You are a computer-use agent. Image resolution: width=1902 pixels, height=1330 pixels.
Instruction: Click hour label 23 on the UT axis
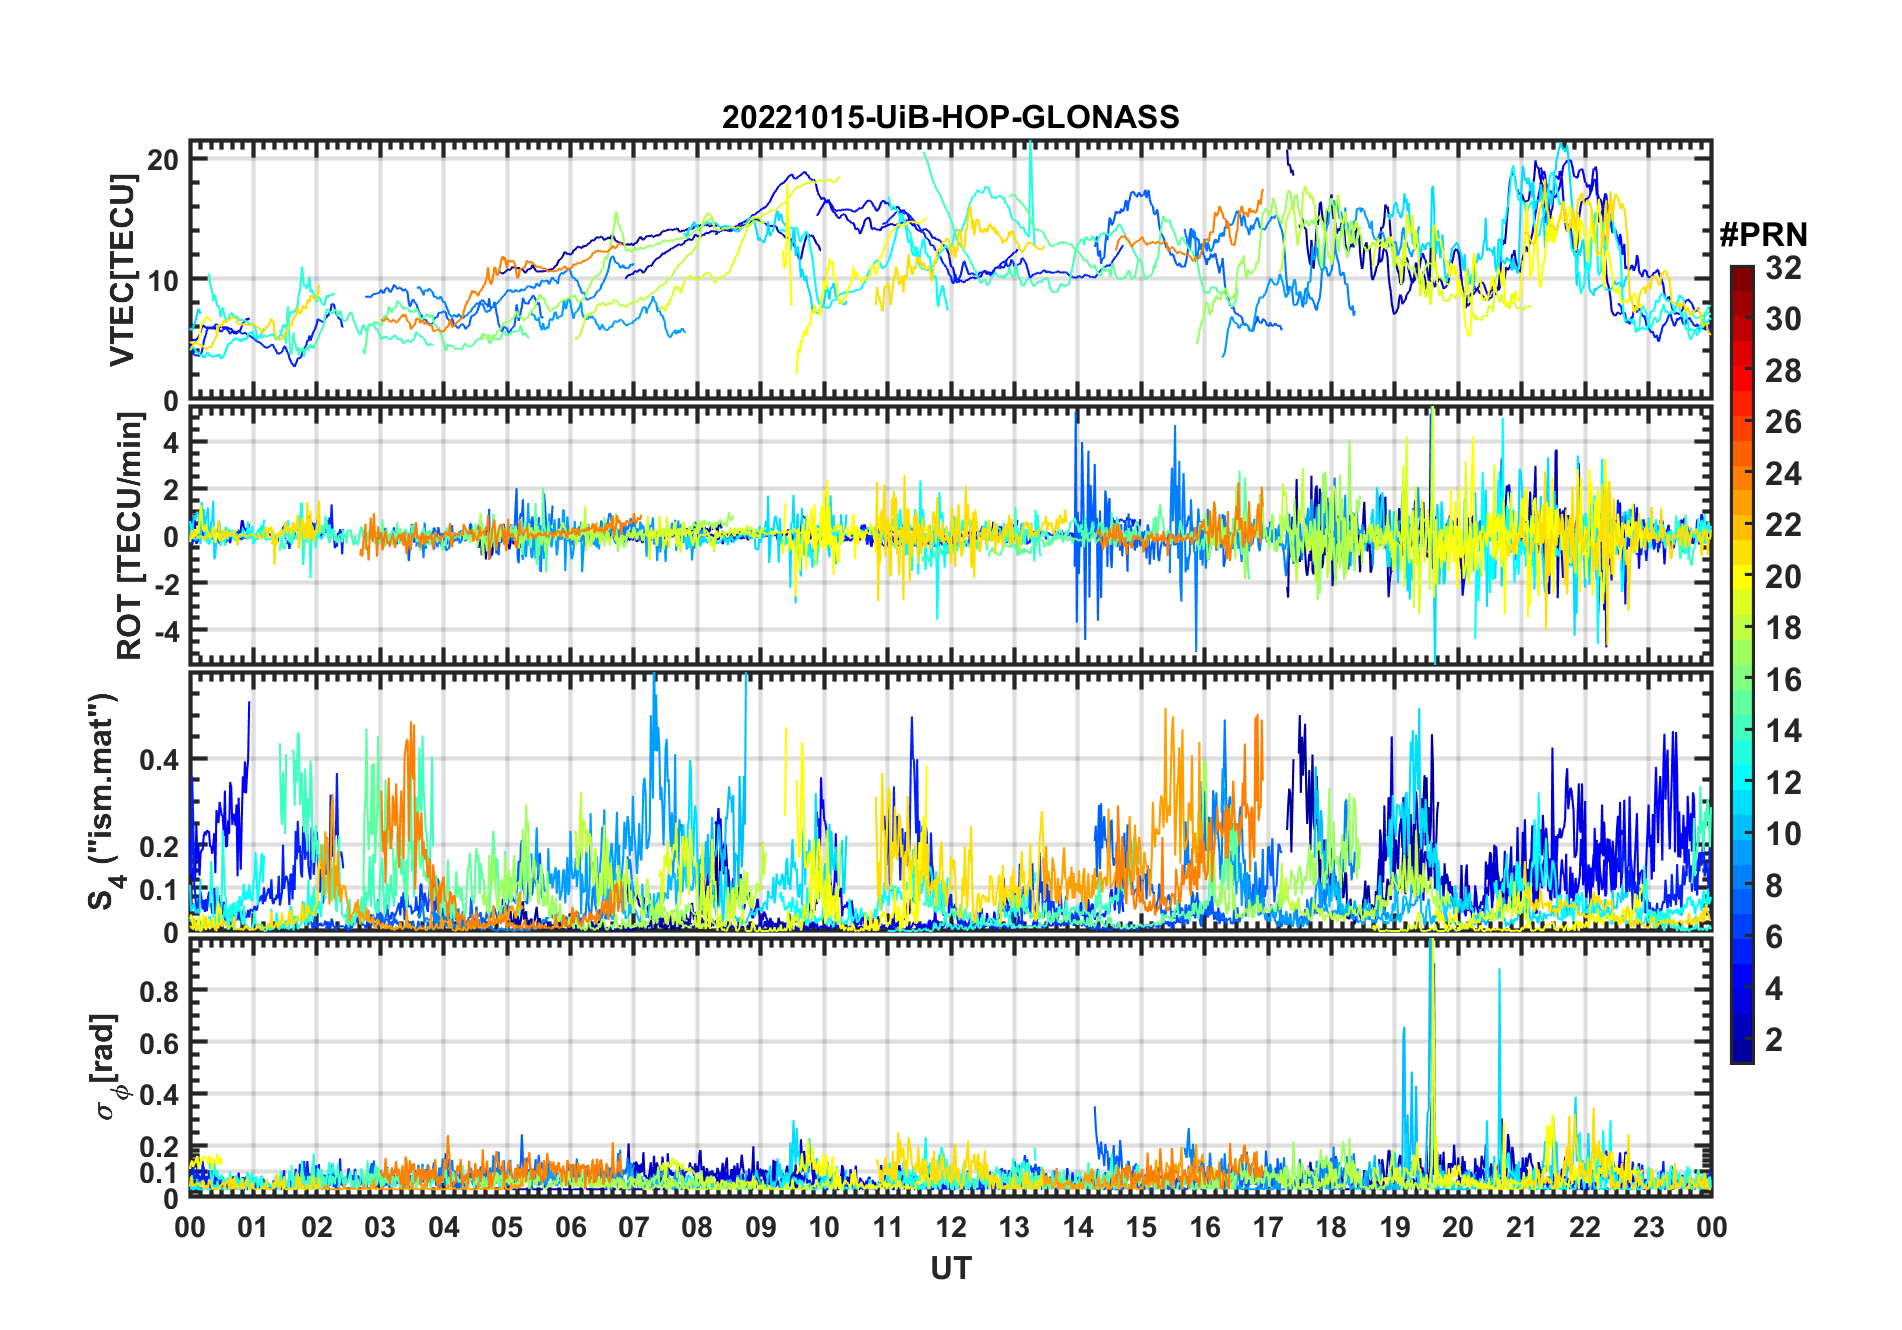1649,1228
